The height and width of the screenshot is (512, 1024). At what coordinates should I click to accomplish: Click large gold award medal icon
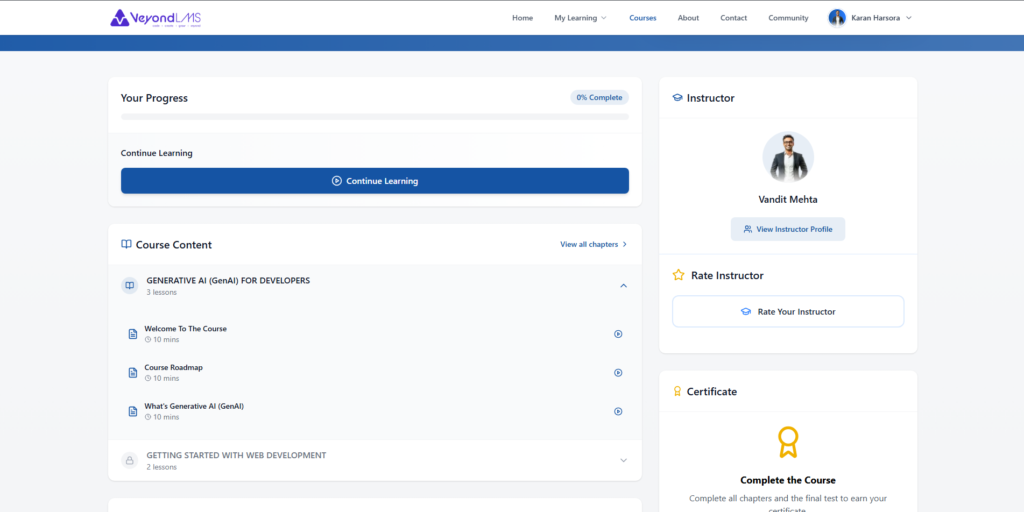(788, 441)
